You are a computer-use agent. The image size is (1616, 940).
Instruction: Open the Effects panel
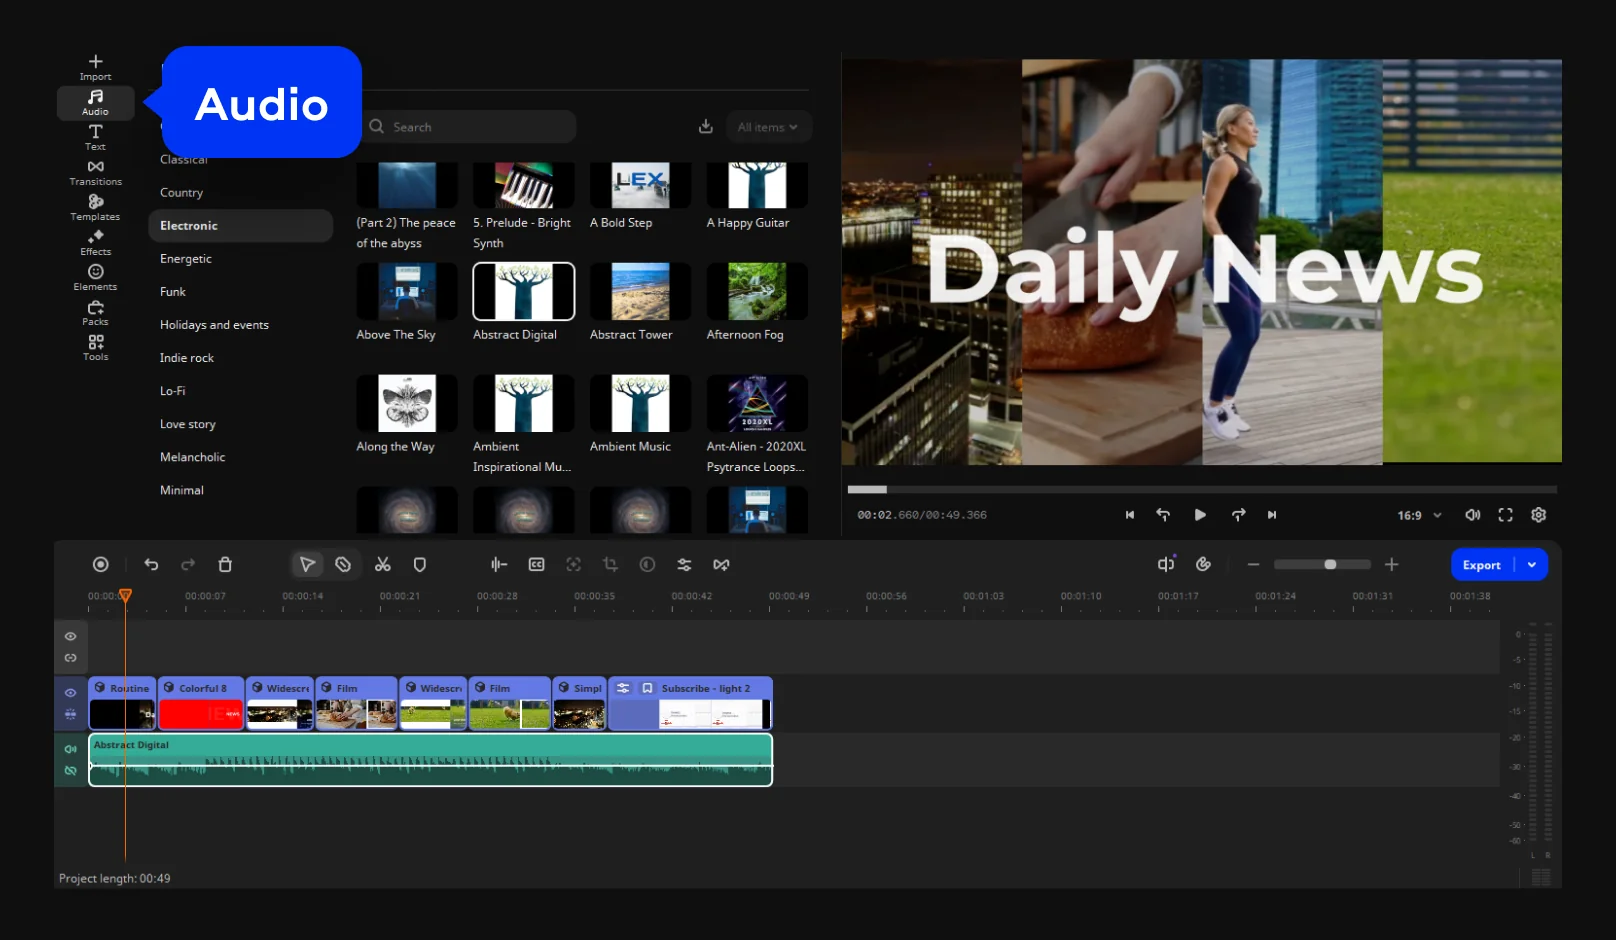pyautogui.click(x=95, y=242)
